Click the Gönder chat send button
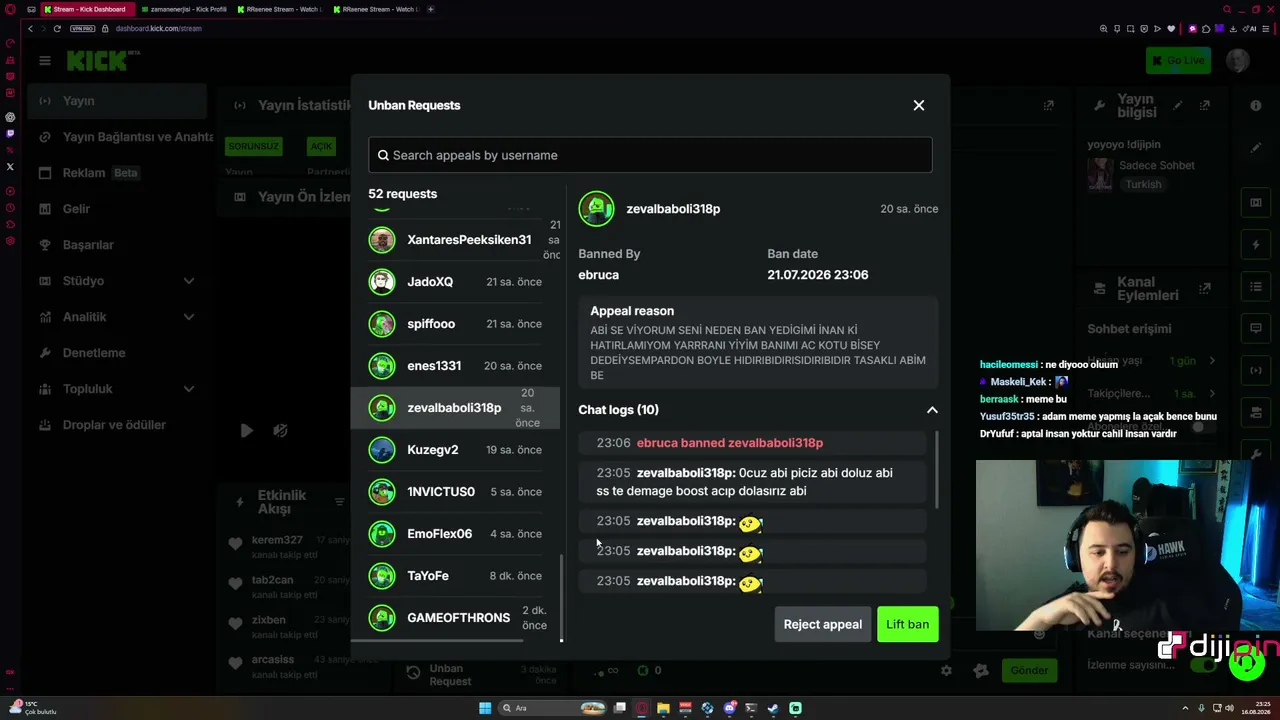 [x=1029, y=670]
